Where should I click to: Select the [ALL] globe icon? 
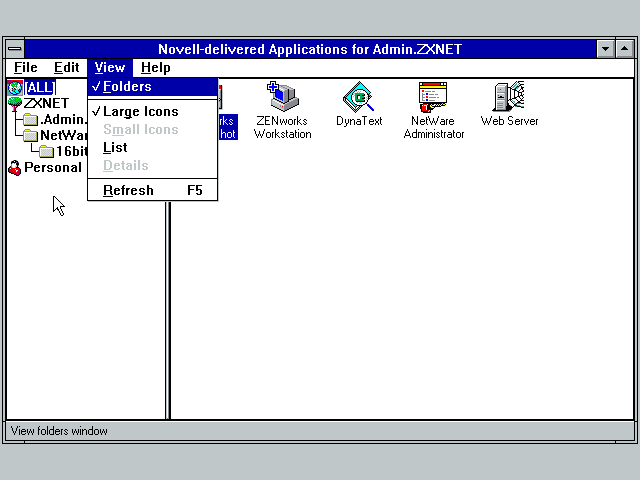pyautogui.click(x=15, y=87)
